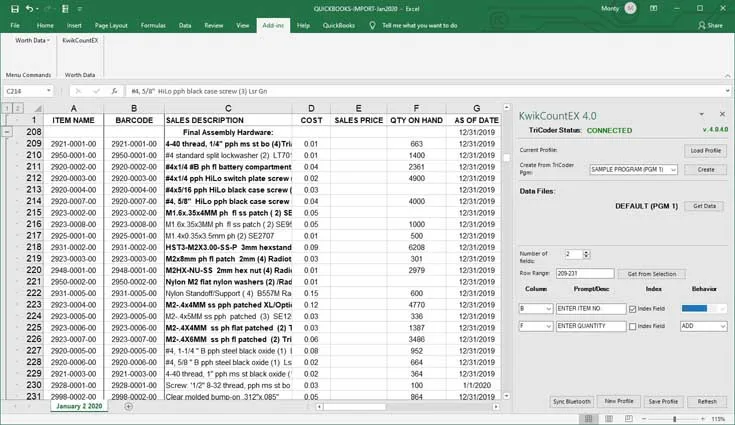Click Tell me what you want to do
The height and width of the screenshot is (425, 735).
coord(419,25)
